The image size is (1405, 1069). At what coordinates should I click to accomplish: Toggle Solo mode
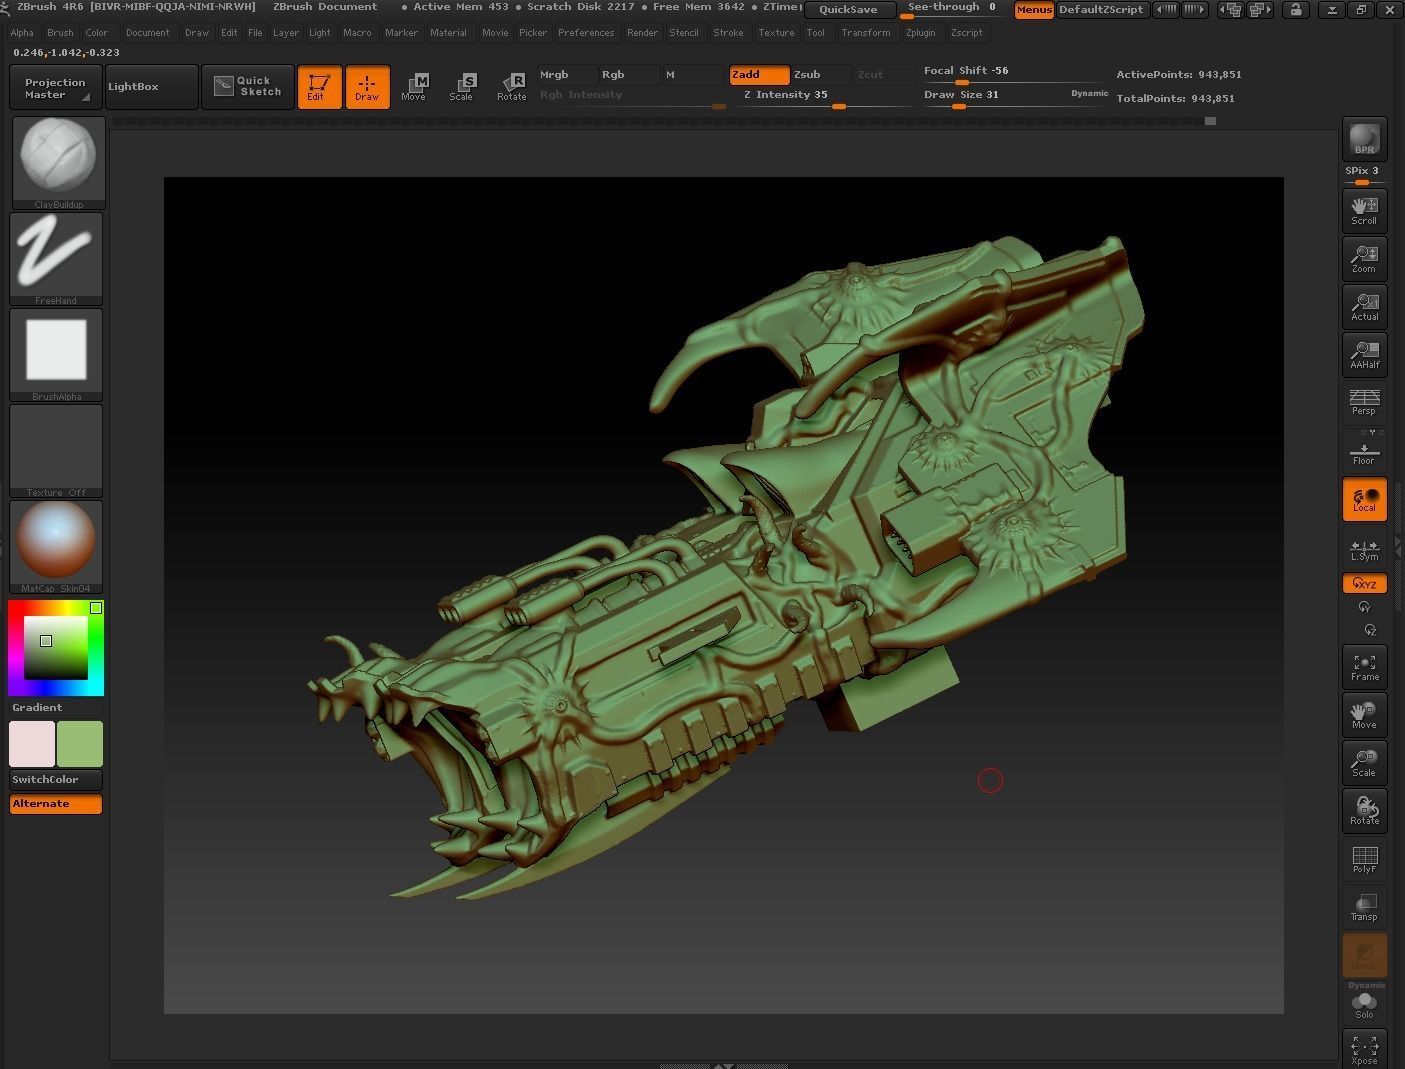[1364, 1005]
